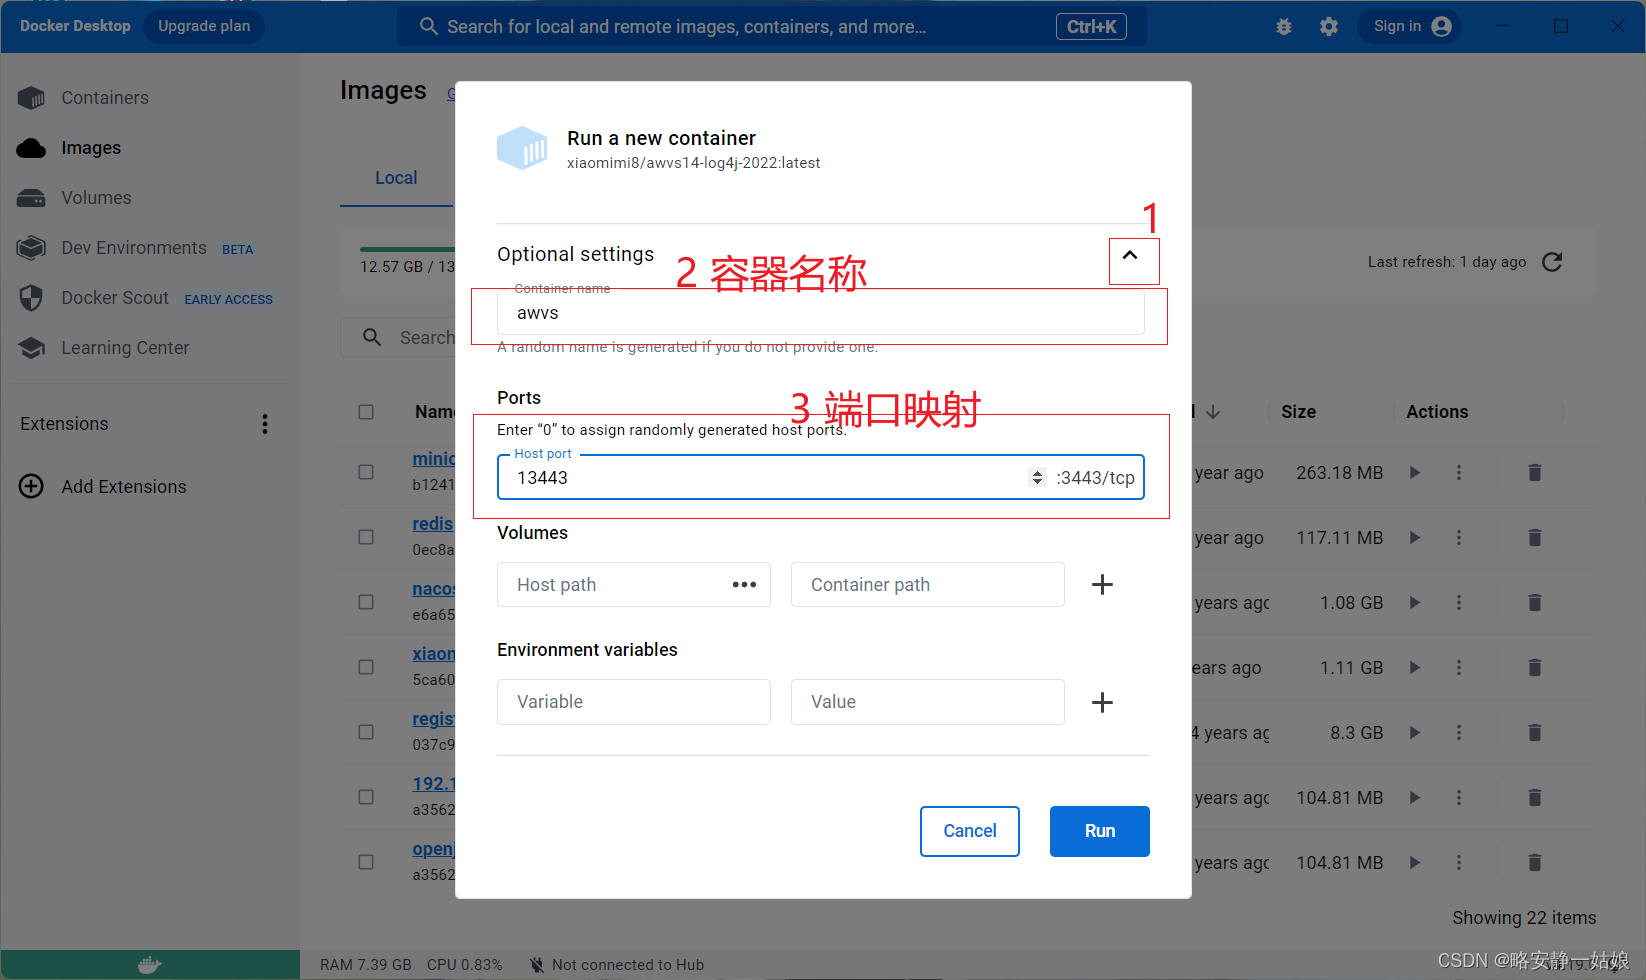Image resolution: width=1646 pixels, height=980 pixels.
Task: Select checkbox for the minio image row
Action: coord(366,472)
